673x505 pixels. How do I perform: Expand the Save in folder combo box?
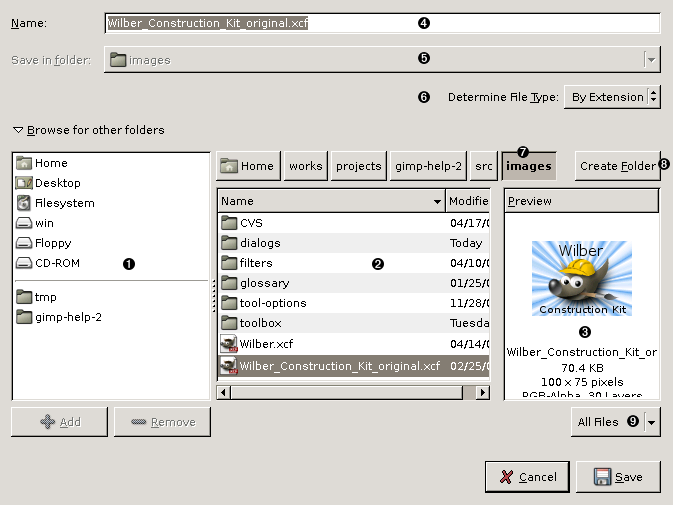652,60
